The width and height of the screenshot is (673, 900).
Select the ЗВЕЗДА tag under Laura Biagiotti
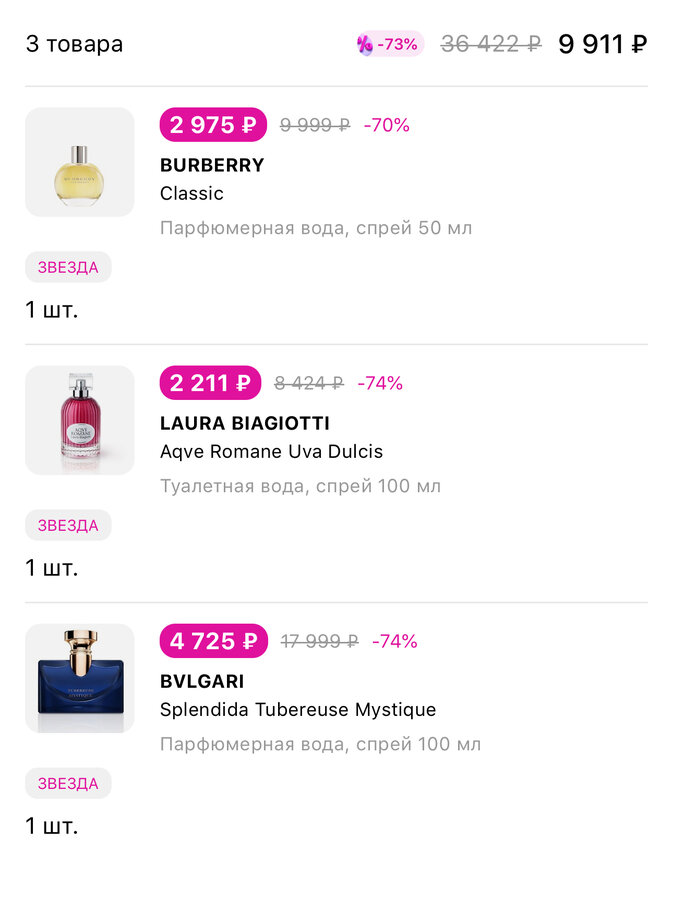coord(68,525)
